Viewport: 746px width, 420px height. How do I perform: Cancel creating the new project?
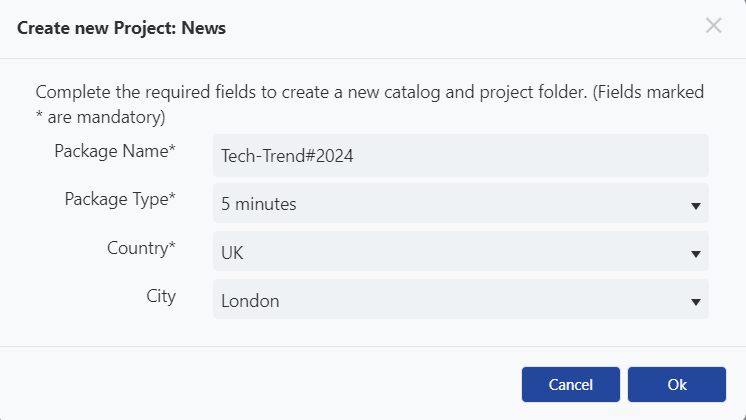pyautogui.click(x=570, y=384)
